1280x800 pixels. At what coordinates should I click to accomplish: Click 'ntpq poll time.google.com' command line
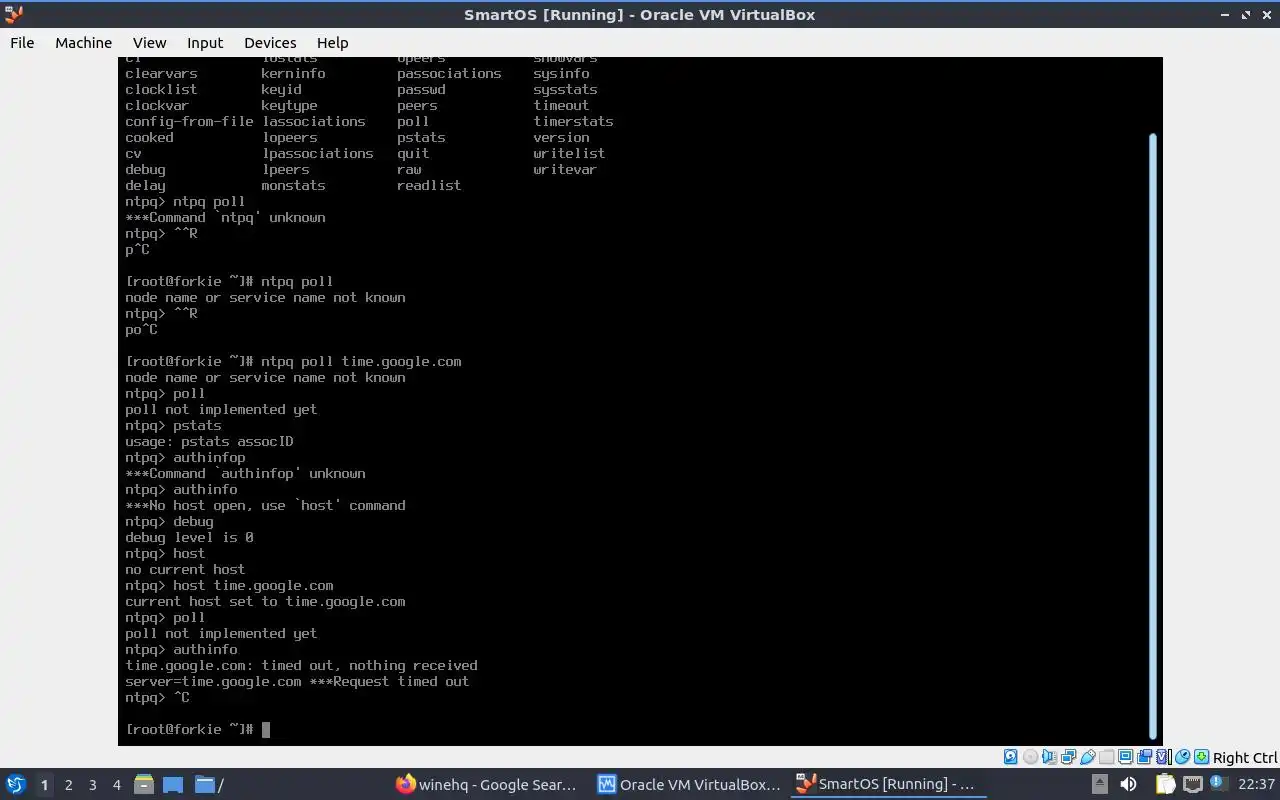(293, 361)
